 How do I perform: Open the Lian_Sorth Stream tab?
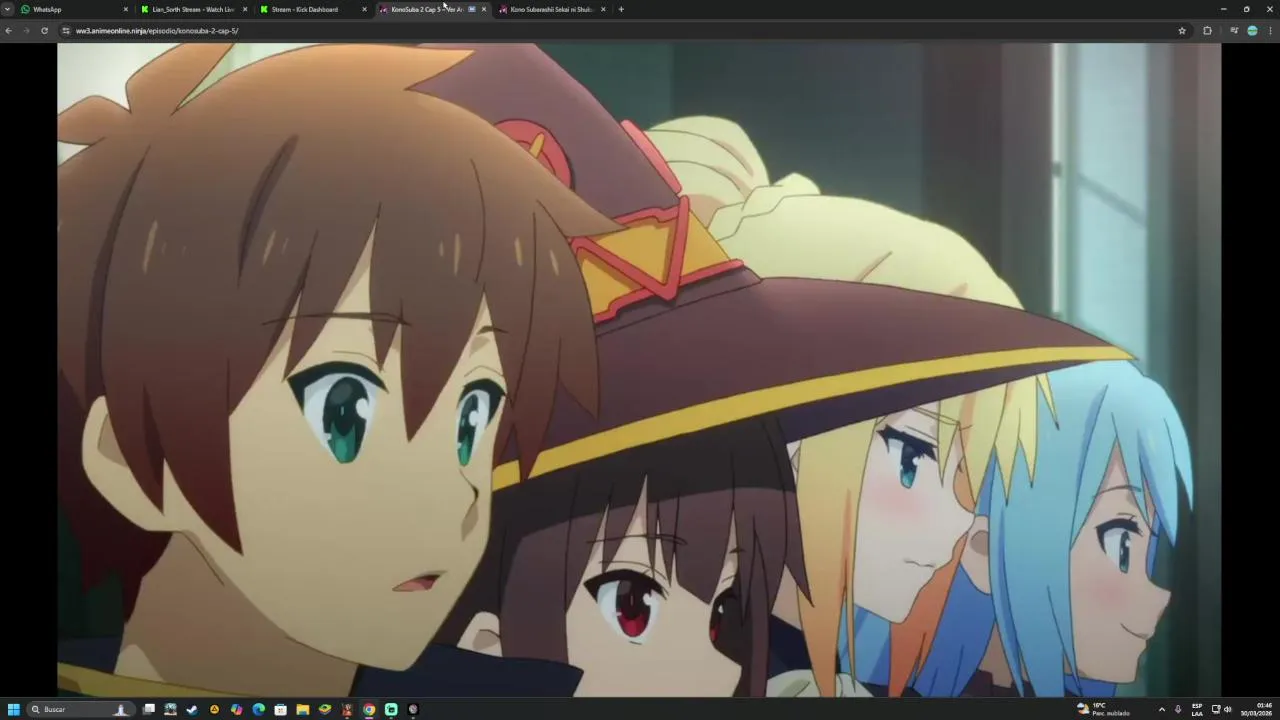(193, 9)
